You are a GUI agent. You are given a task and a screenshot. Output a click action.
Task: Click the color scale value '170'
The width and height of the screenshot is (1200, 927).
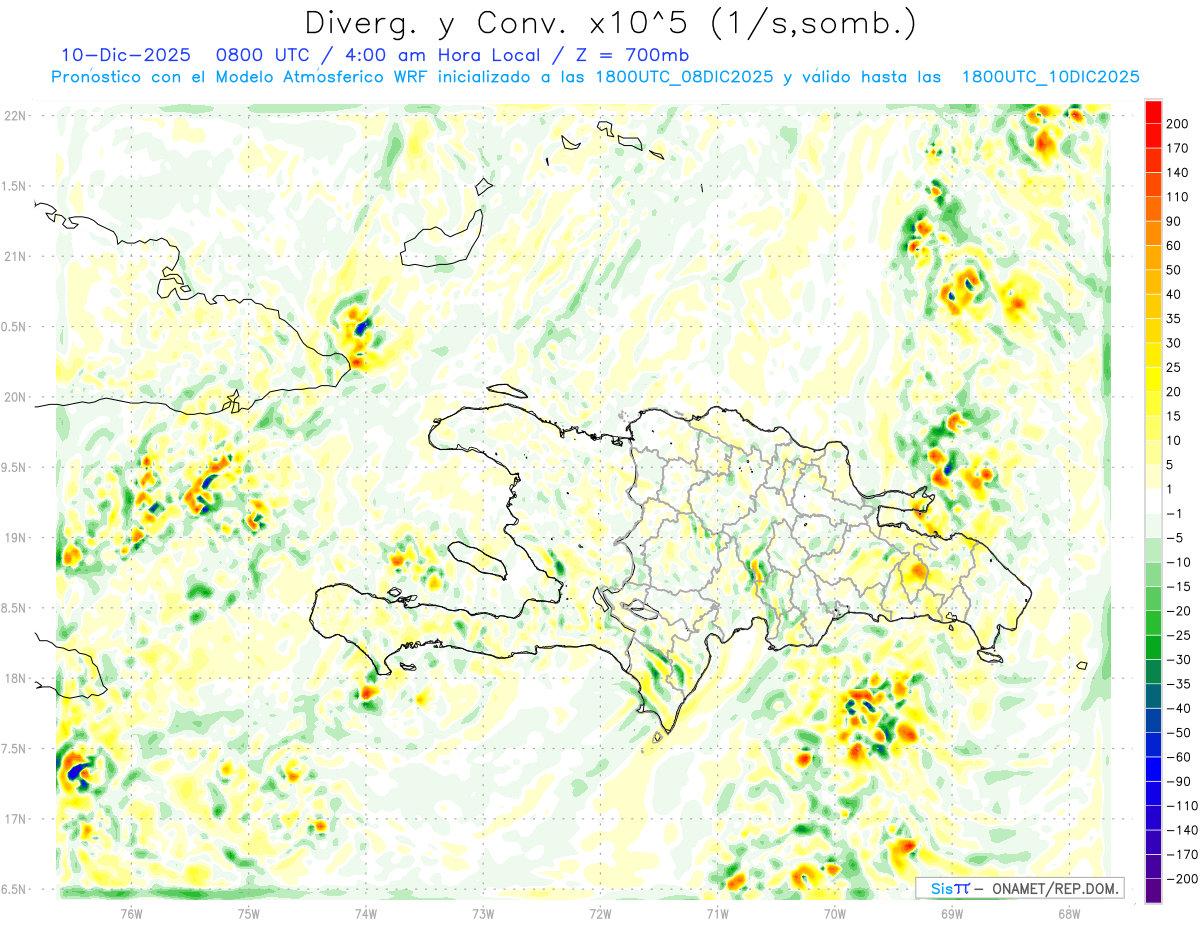pyautogui.click(x=1178, y=148)
